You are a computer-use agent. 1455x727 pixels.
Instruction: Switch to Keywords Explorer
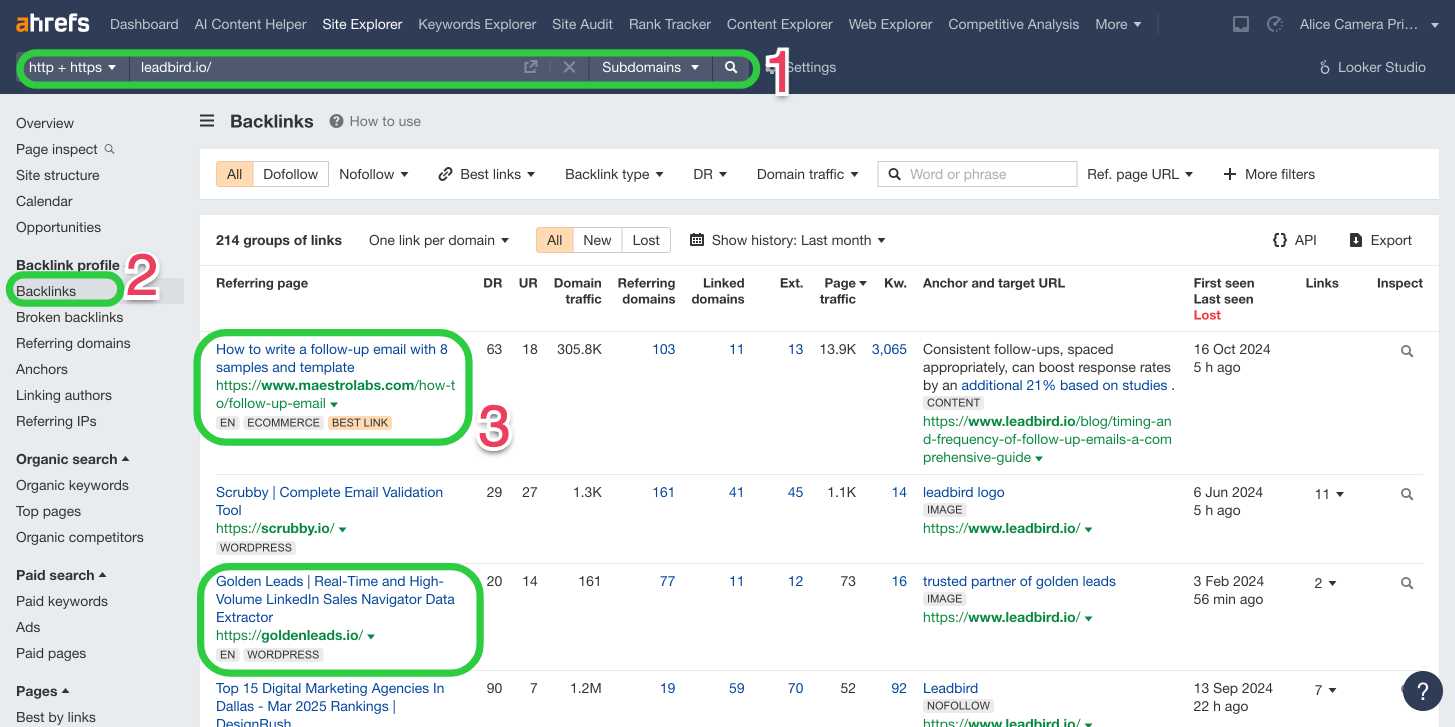tap(477, 24)
